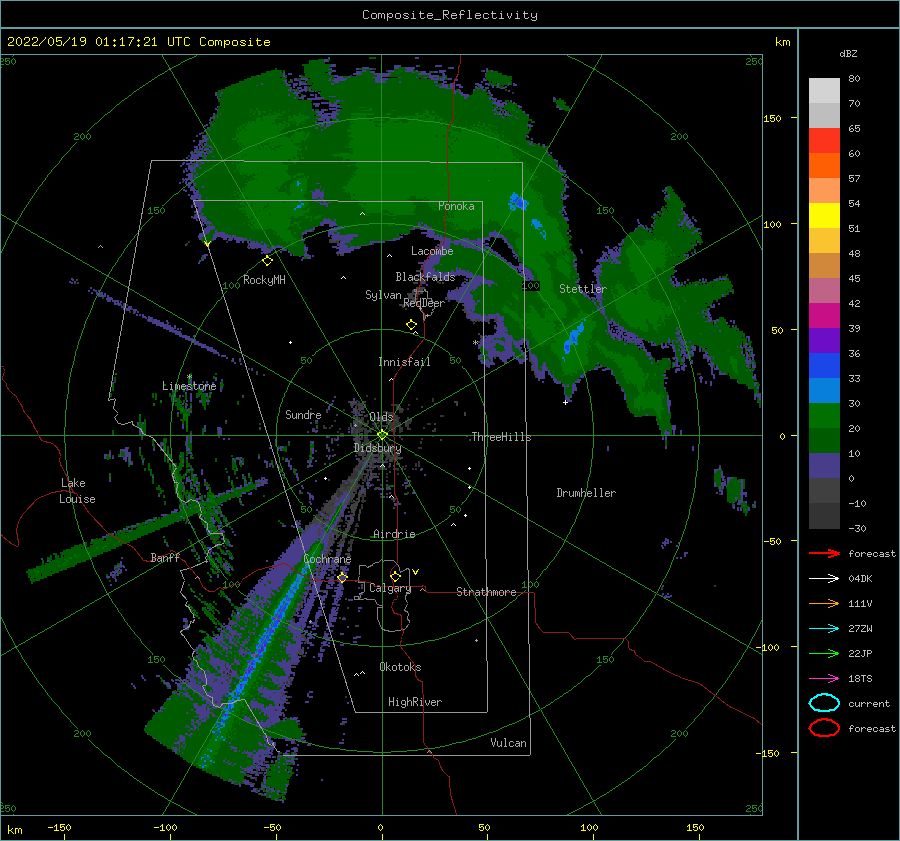Select the 65 dBZ red color swatch
This screenshot has height=841, width=900.
824,140
